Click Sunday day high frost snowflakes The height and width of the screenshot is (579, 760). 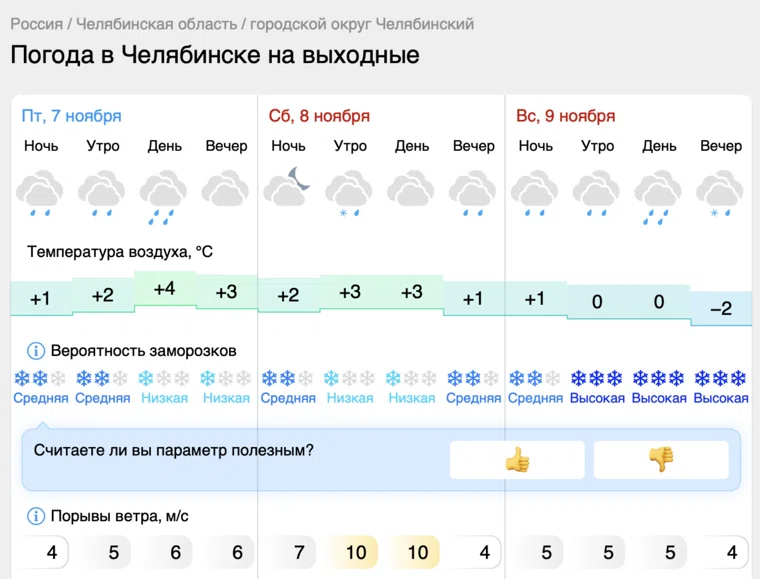tap(659, 379)
